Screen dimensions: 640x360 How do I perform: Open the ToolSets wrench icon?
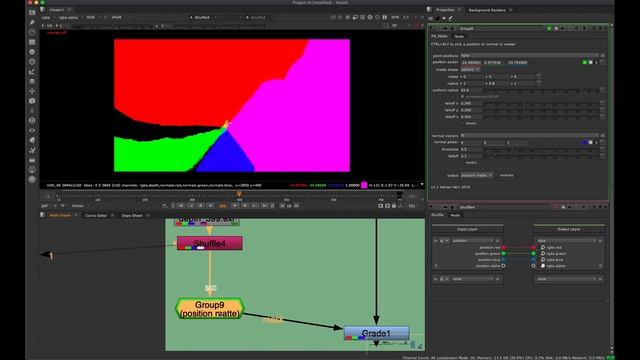[32, 150]
